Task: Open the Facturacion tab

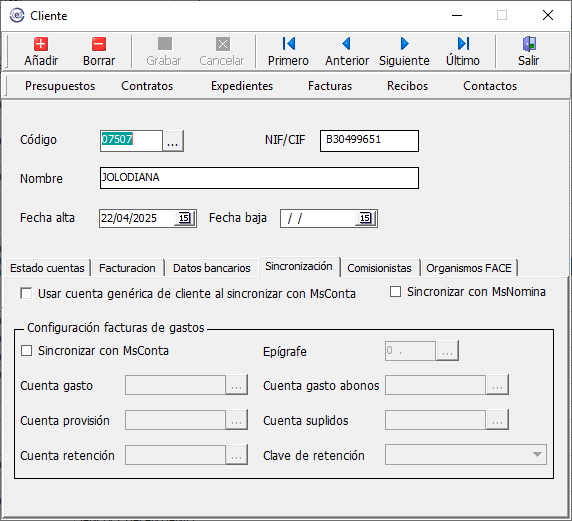Action: [x=127, y=268]
